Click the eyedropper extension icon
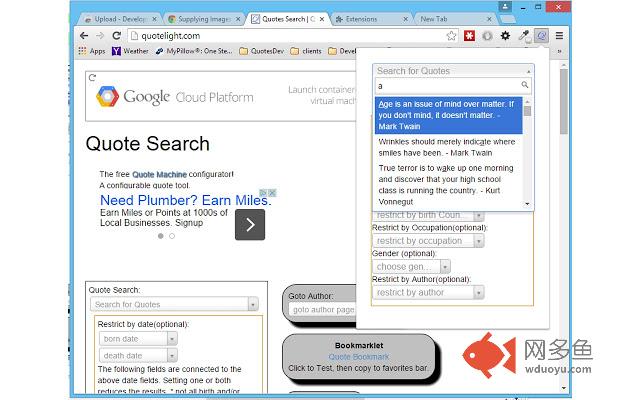 point(524,36)
